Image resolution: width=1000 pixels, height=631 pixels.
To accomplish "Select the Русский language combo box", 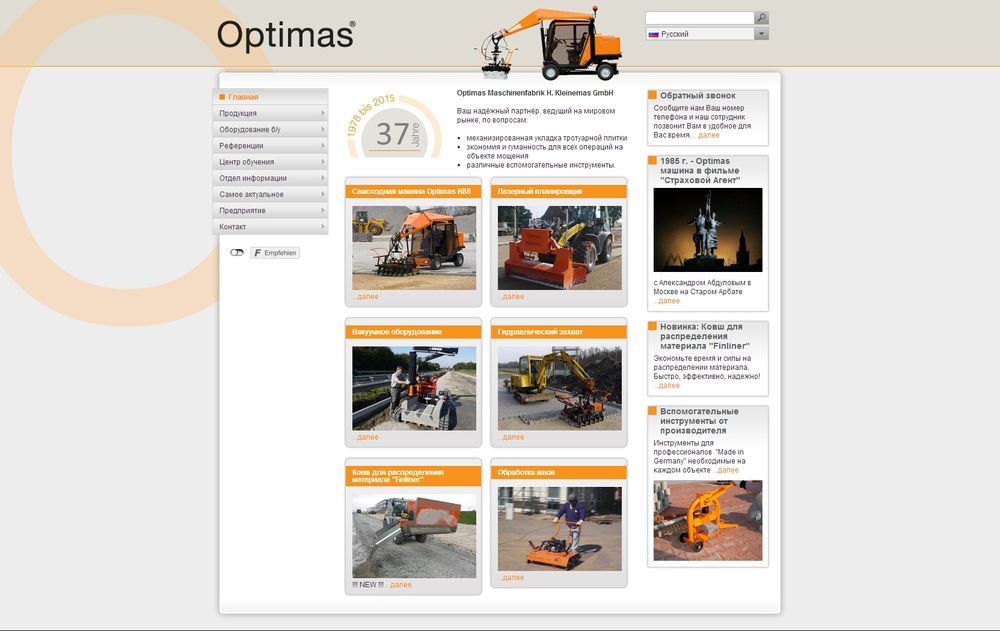I will [x=707, y=34].
